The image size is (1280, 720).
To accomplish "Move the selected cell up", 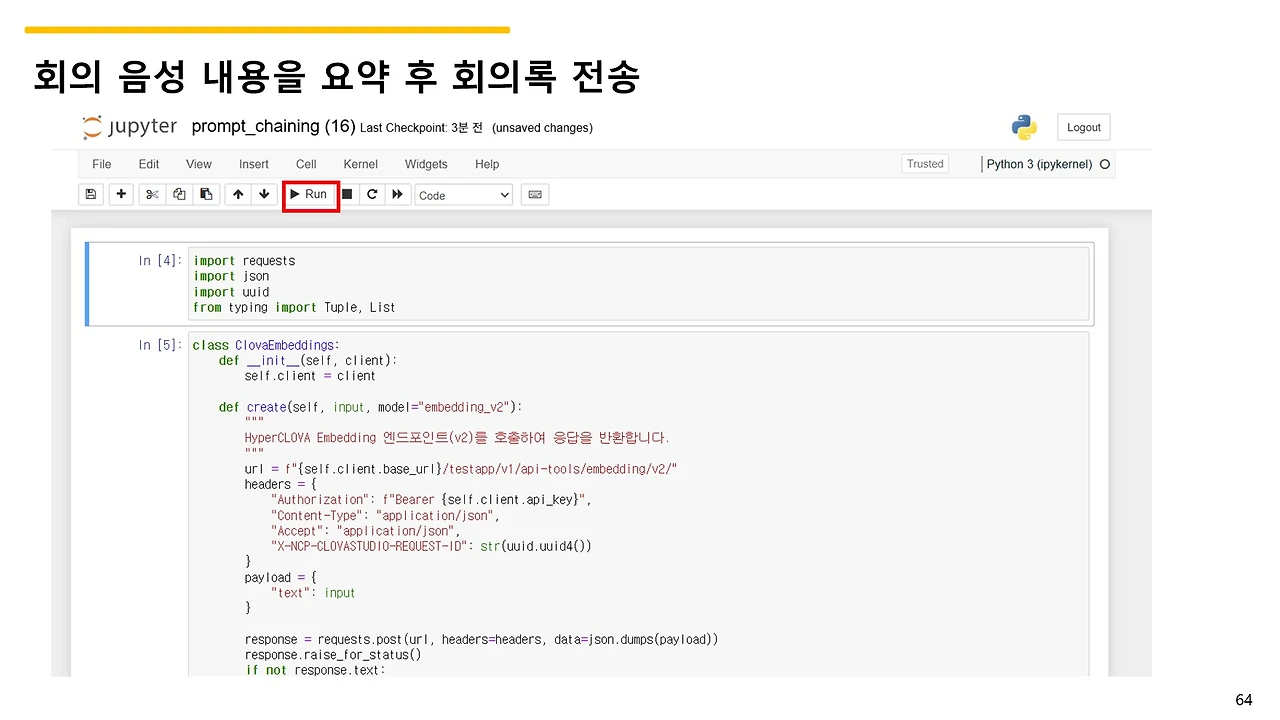I will click(x=238, y=195).
